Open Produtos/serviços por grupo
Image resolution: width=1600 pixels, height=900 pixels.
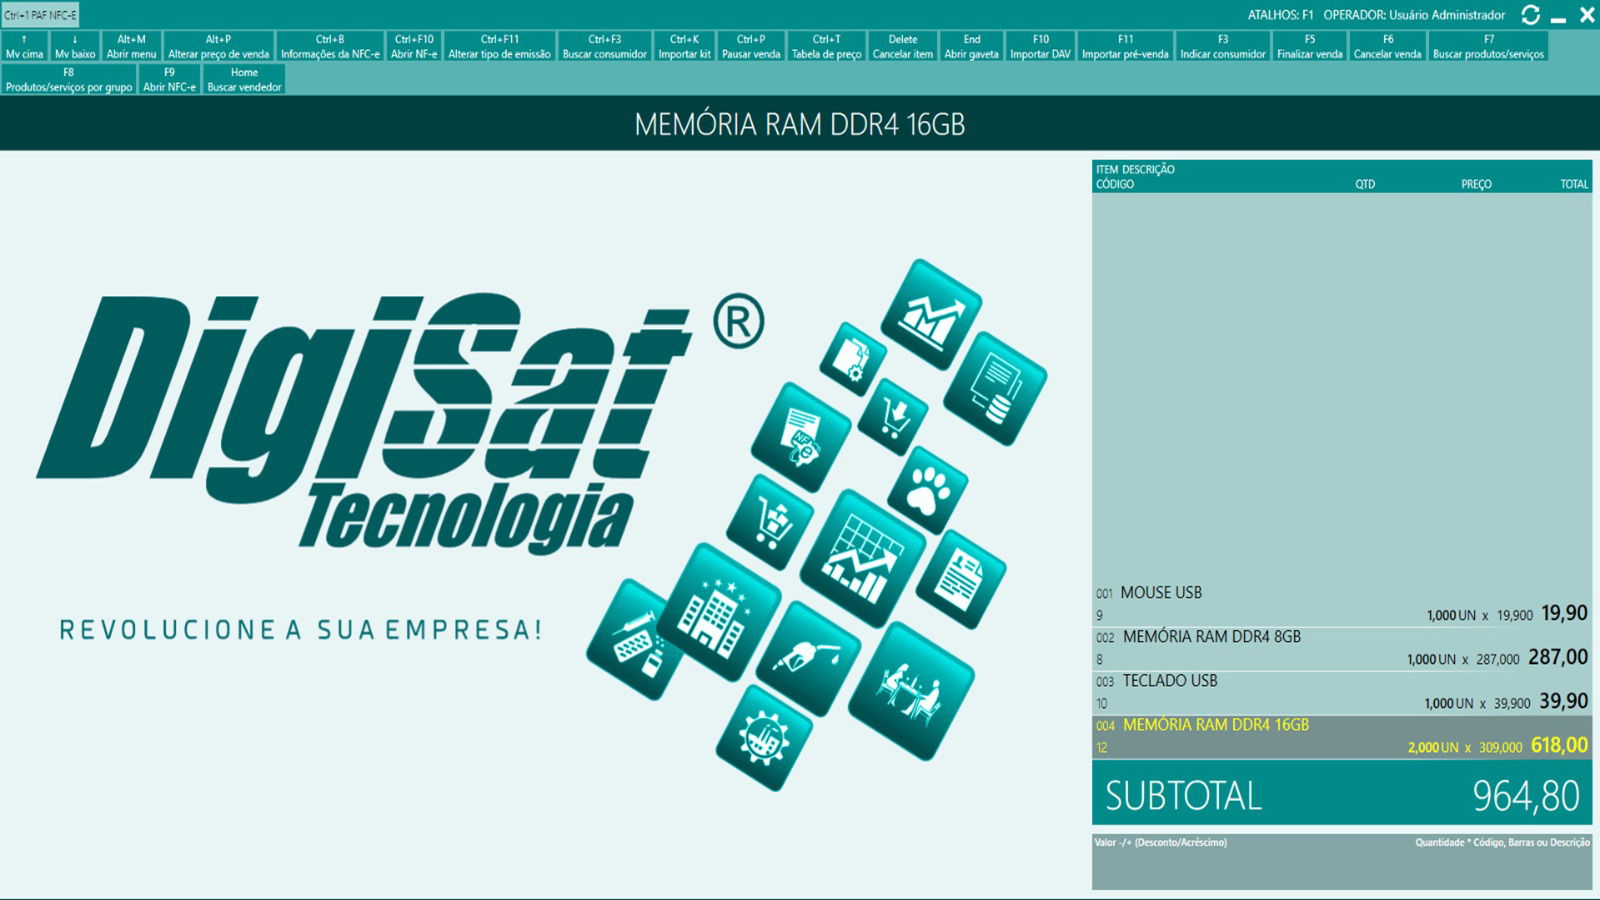[69, 80]
